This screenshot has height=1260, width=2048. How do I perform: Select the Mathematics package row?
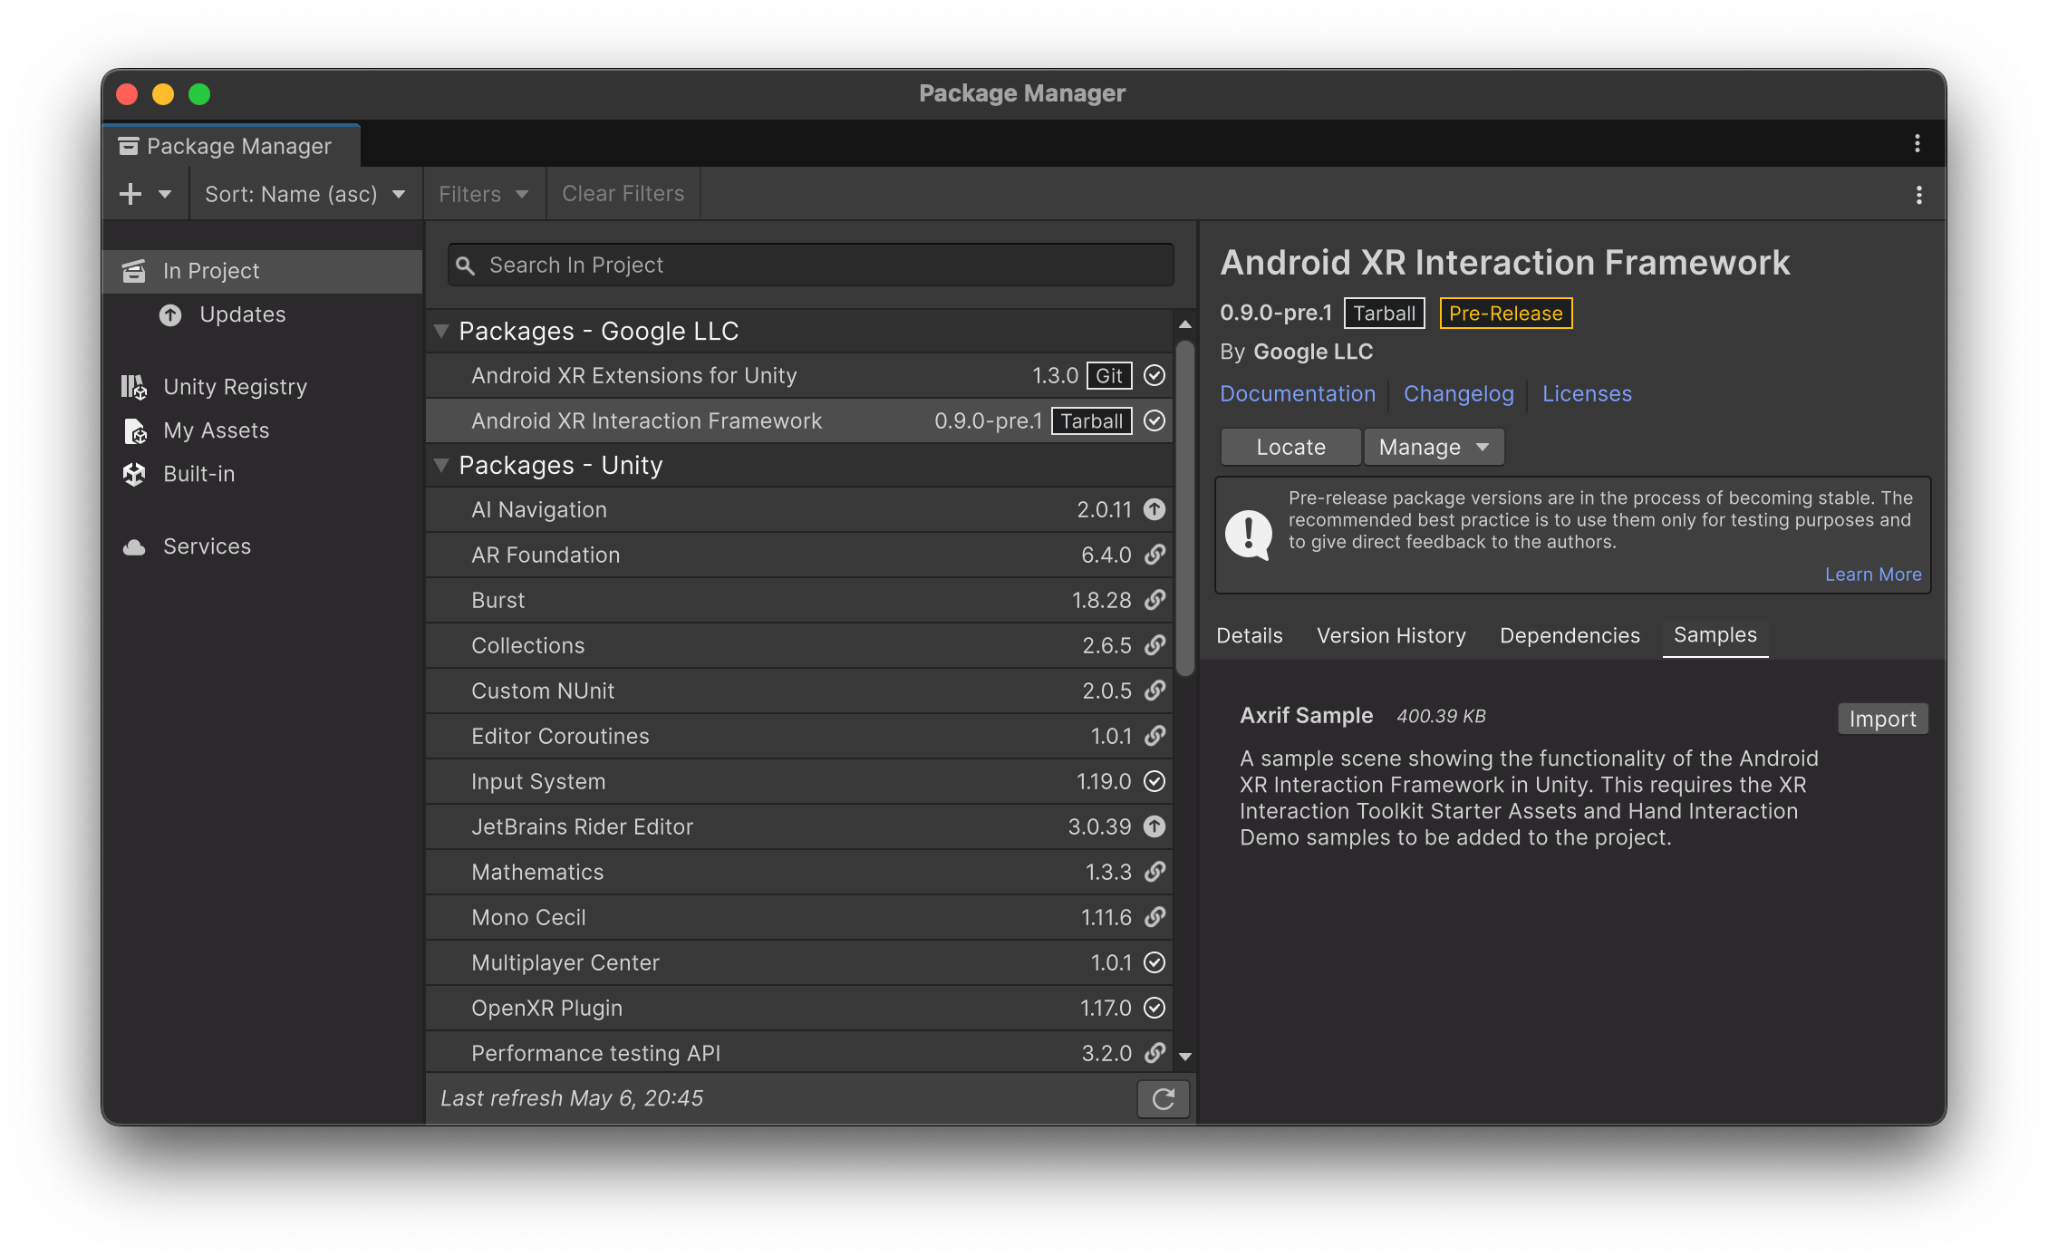pos(799,872)
